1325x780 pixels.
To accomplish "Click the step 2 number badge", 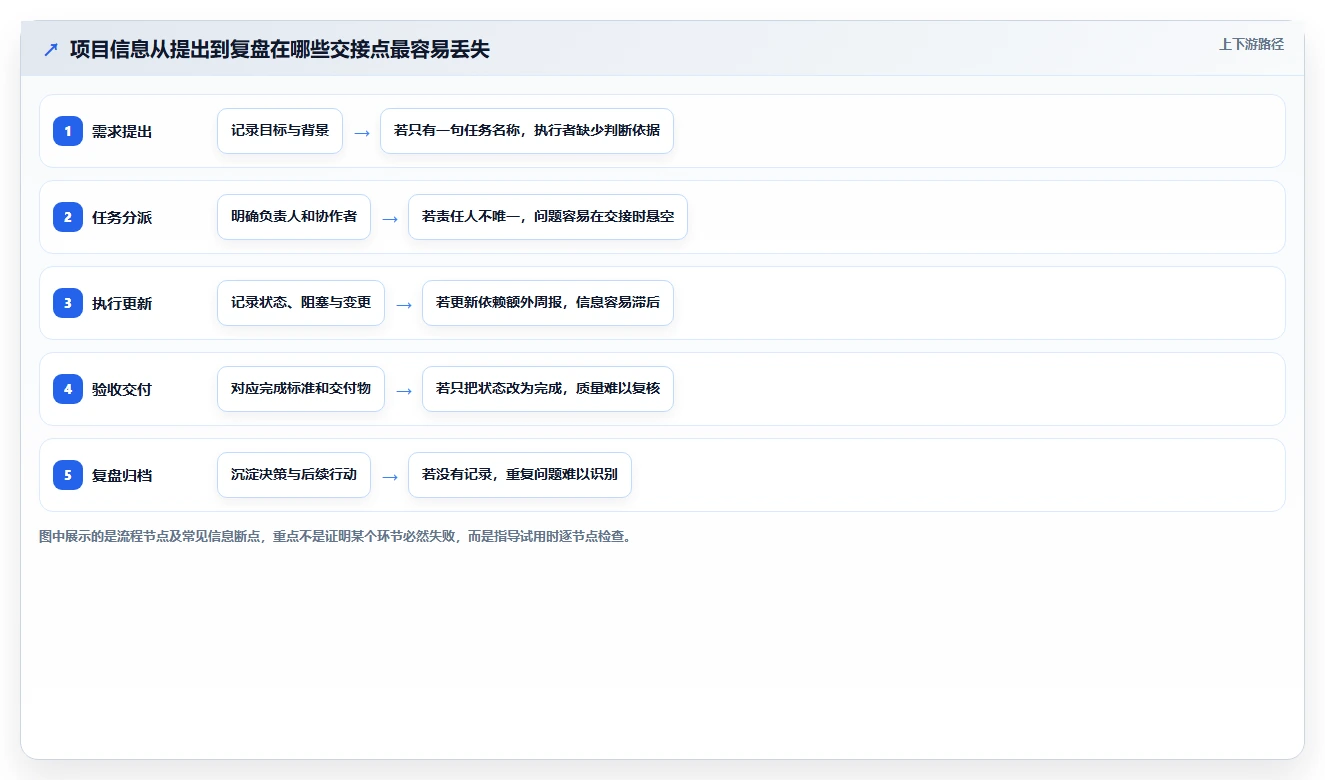I will coord(68,217).
